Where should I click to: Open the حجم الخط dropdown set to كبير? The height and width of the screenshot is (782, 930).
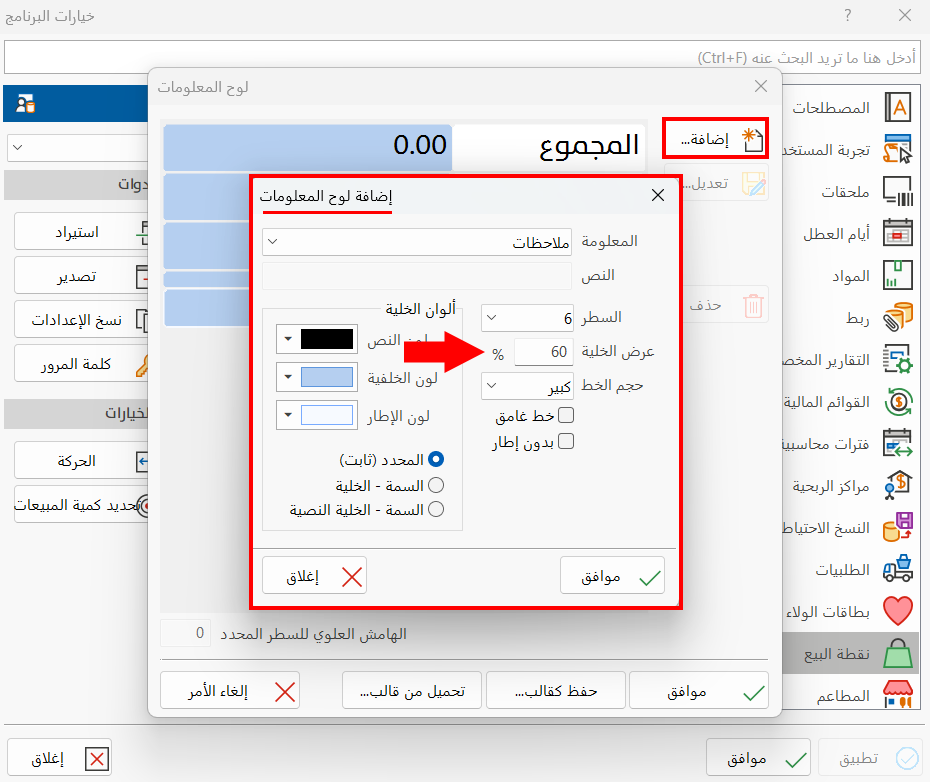527,386
